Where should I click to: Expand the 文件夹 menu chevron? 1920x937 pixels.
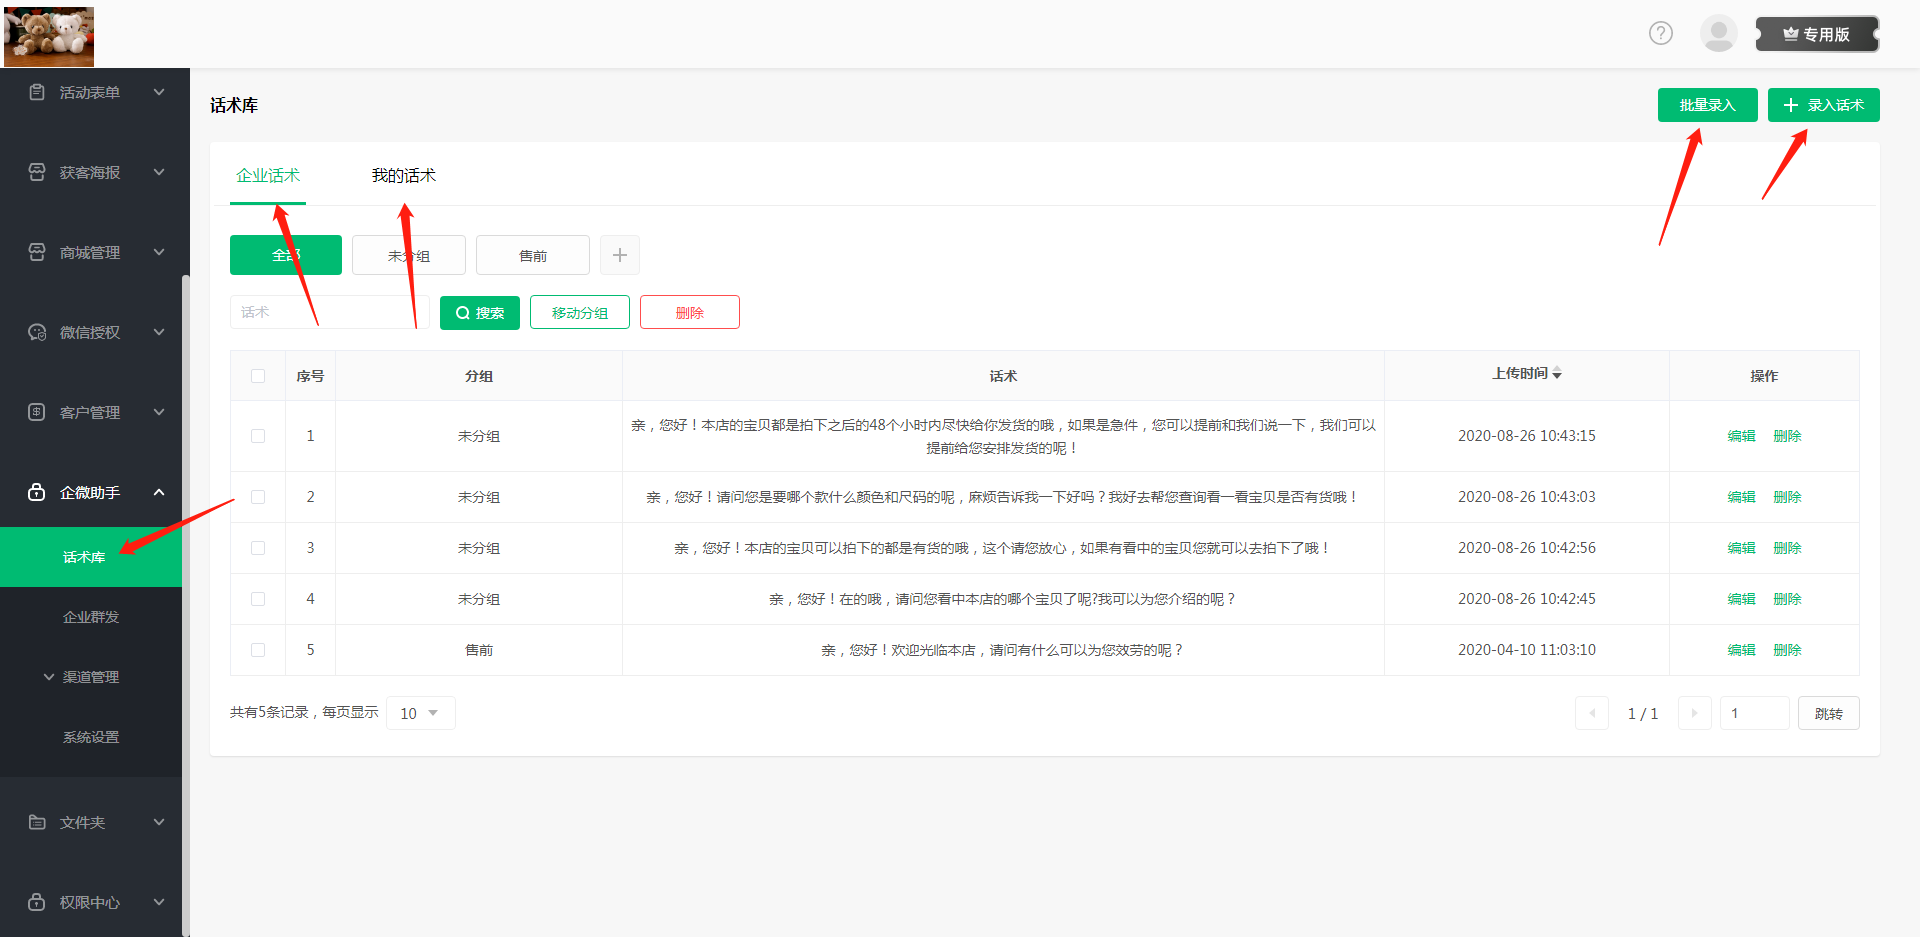point(159,822)
